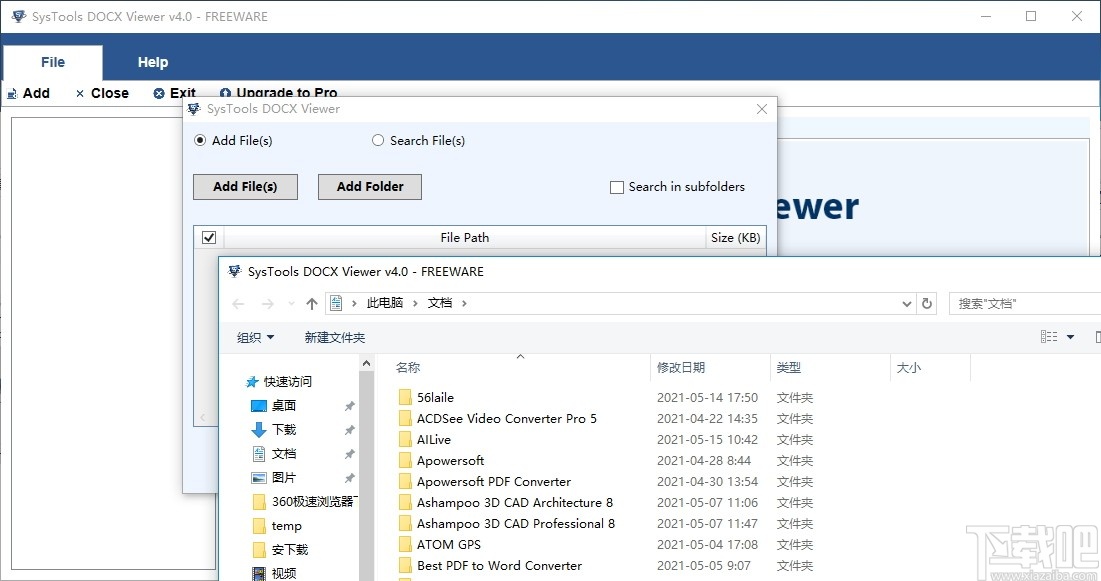The width and height of the screenshot is (1101, 581).
Task: Open the address bar dropdown arrow
Action: click(x=906, y=302)
